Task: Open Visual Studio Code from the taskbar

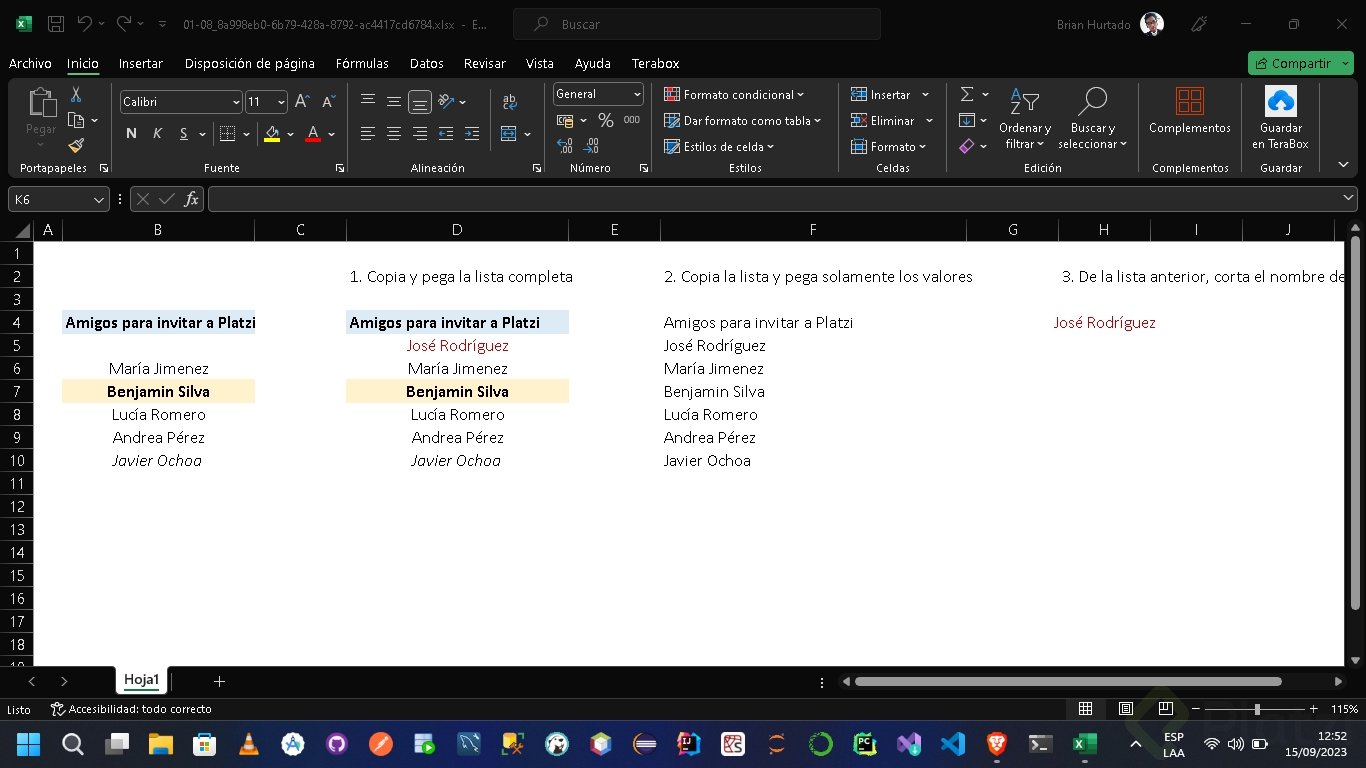Action: tap(953, 744)
